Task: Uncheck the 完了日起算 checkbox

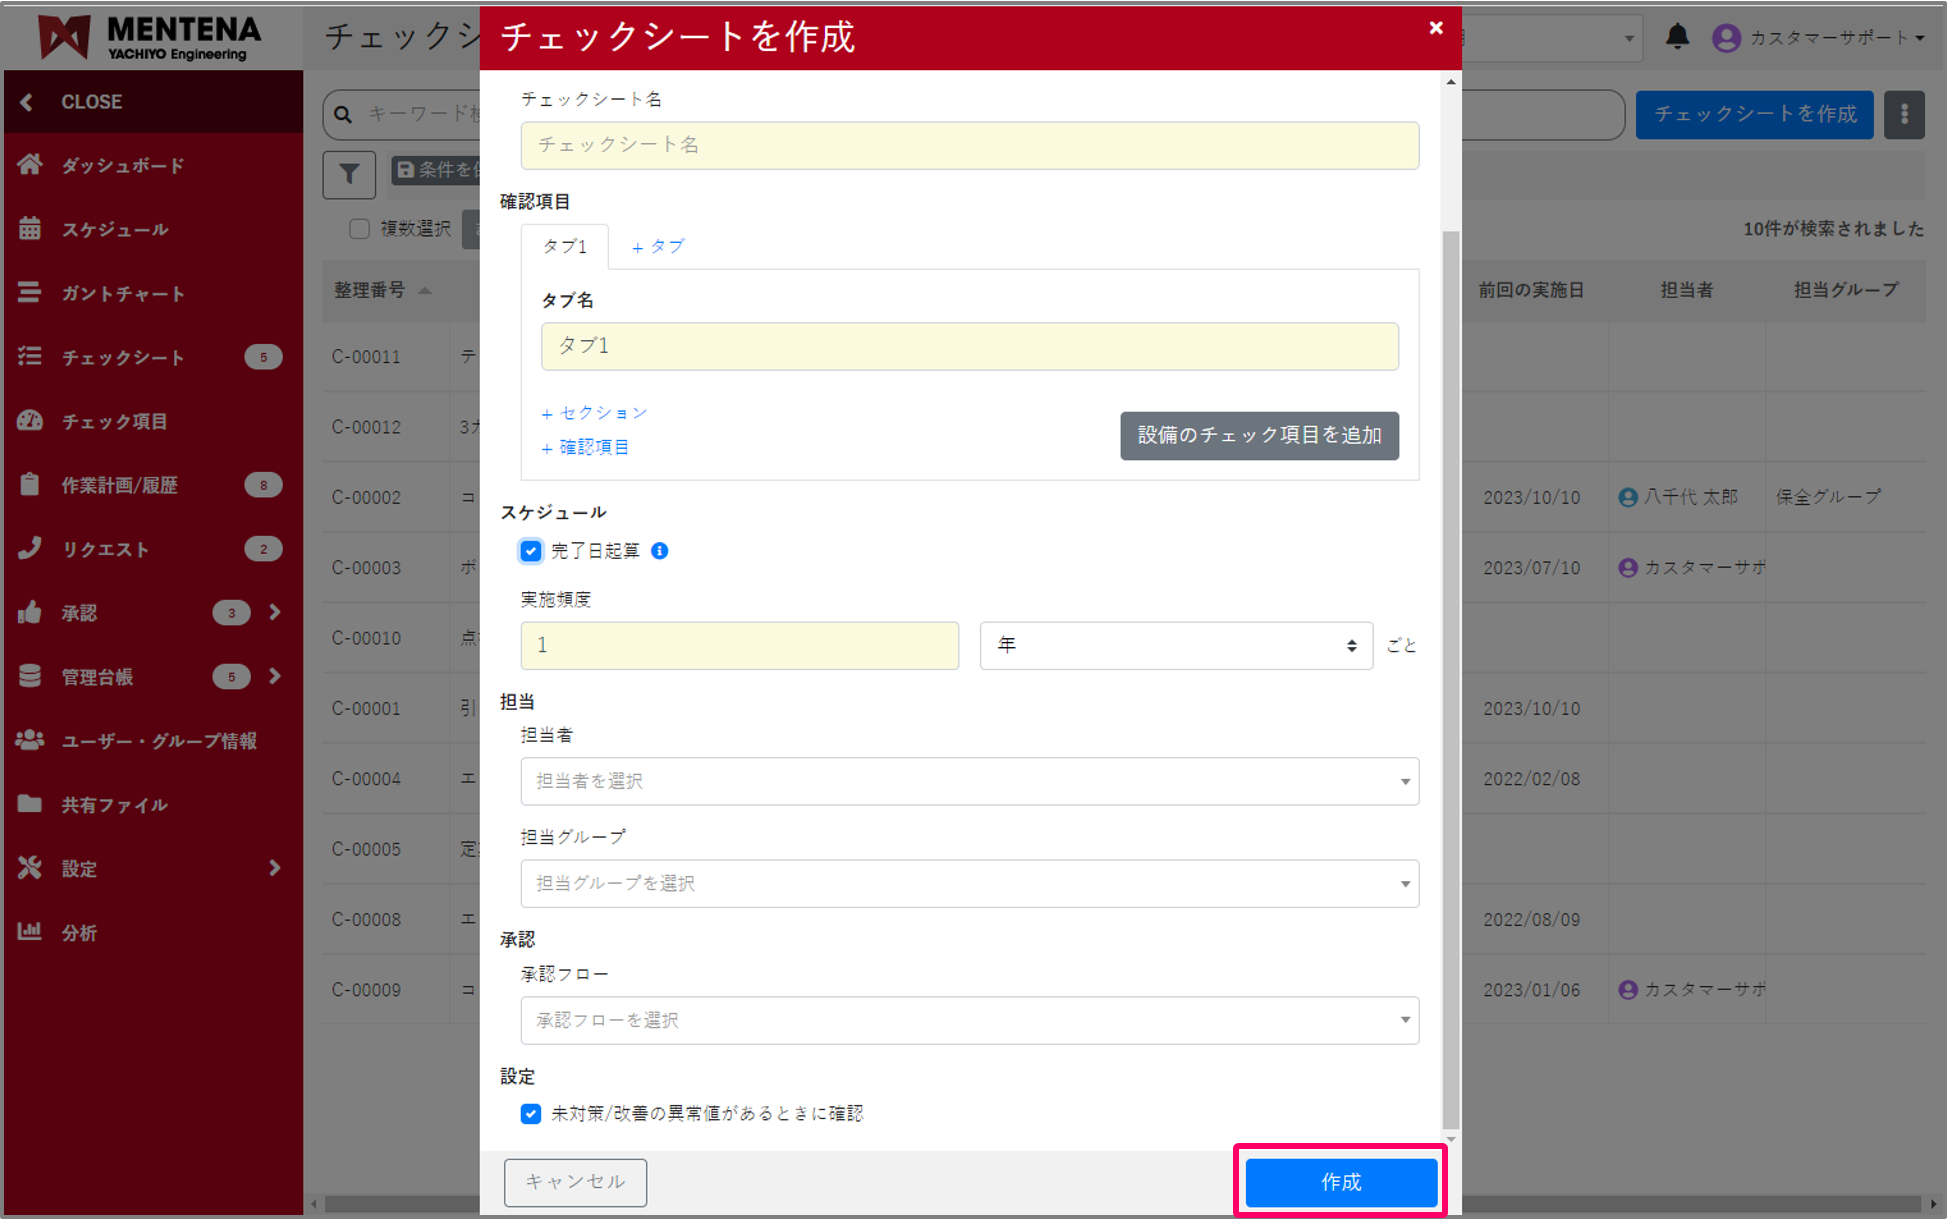Action: point(531,551)
